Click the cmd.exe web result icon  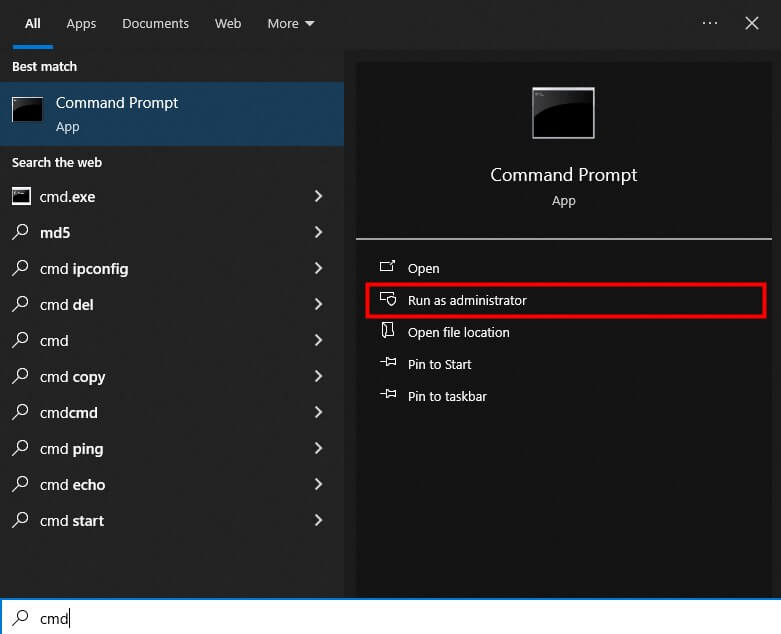pyautogui.click(x=21, y=197)
